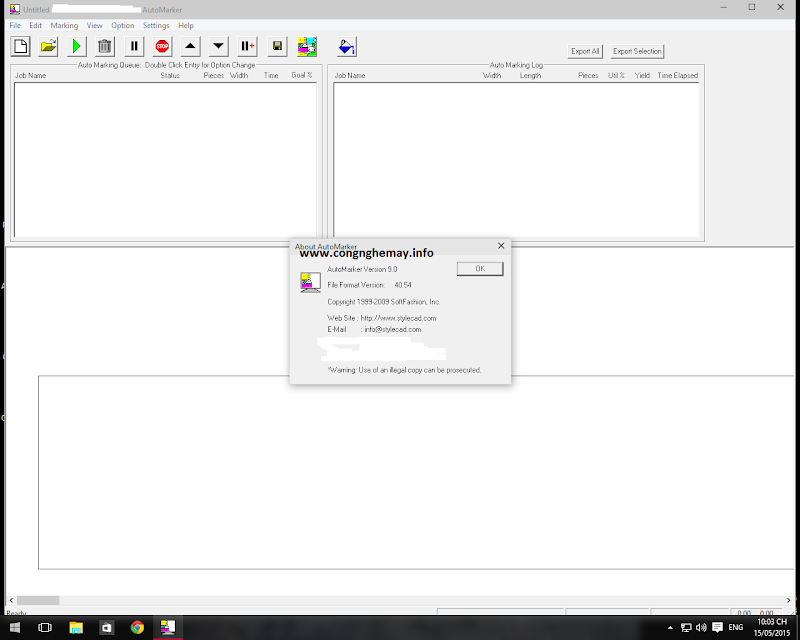Click the Export All button
The height and width of the screenshot is (640, 800).
585,51
